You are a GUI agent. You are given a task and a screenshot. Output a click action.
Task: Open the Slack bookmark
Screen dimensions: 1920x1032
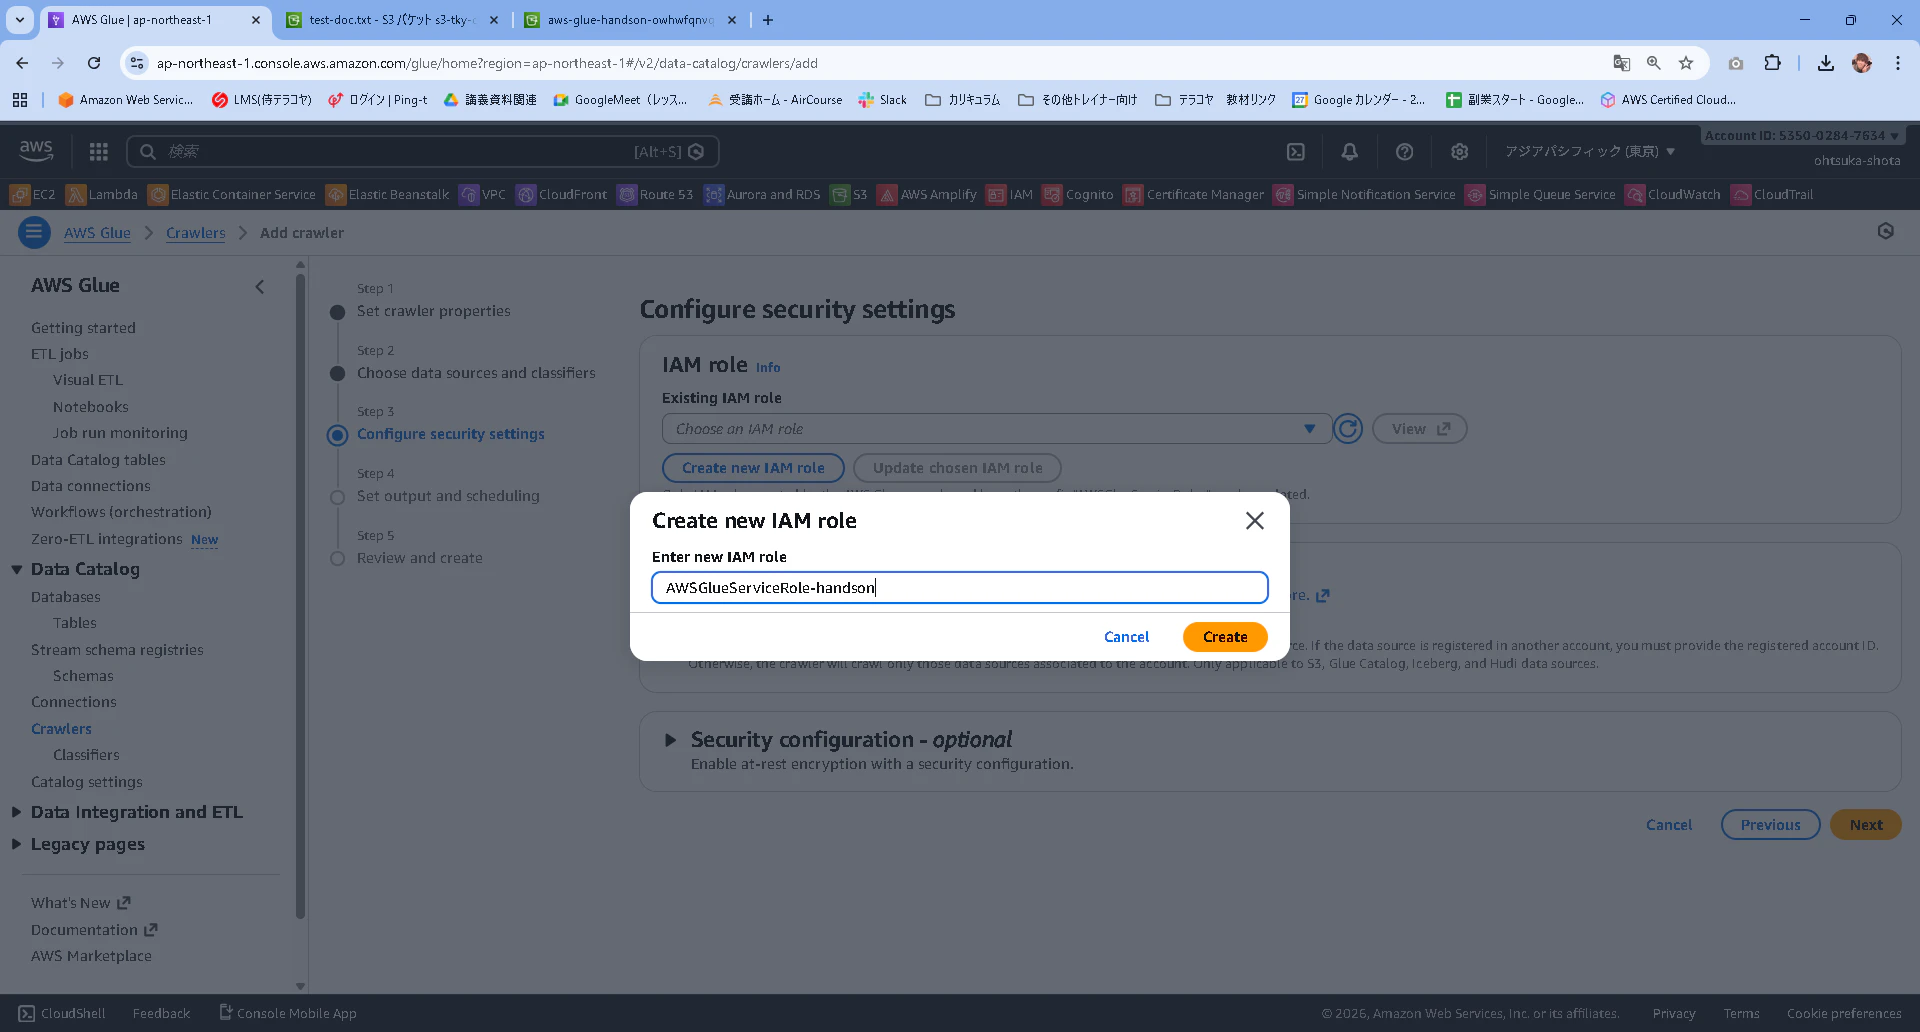click(883, 100)
